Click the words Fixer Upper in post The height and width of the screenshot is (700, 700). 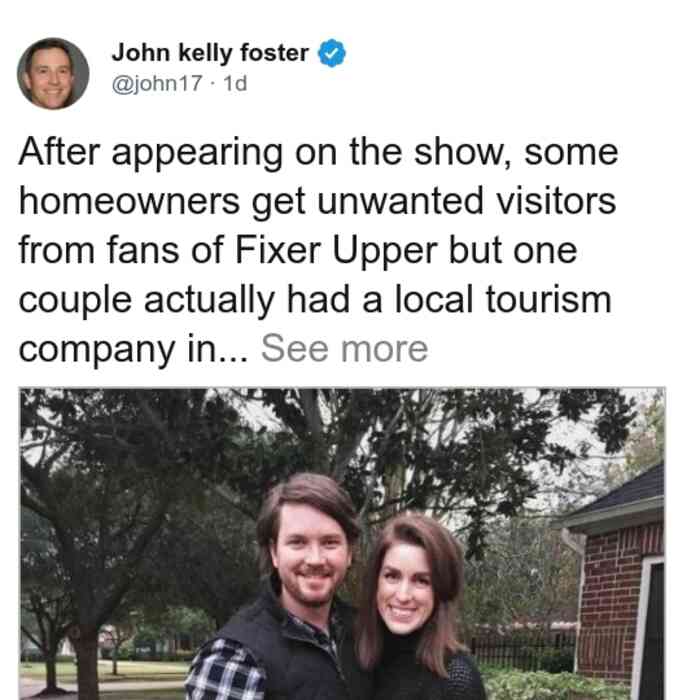coord(336,251)
